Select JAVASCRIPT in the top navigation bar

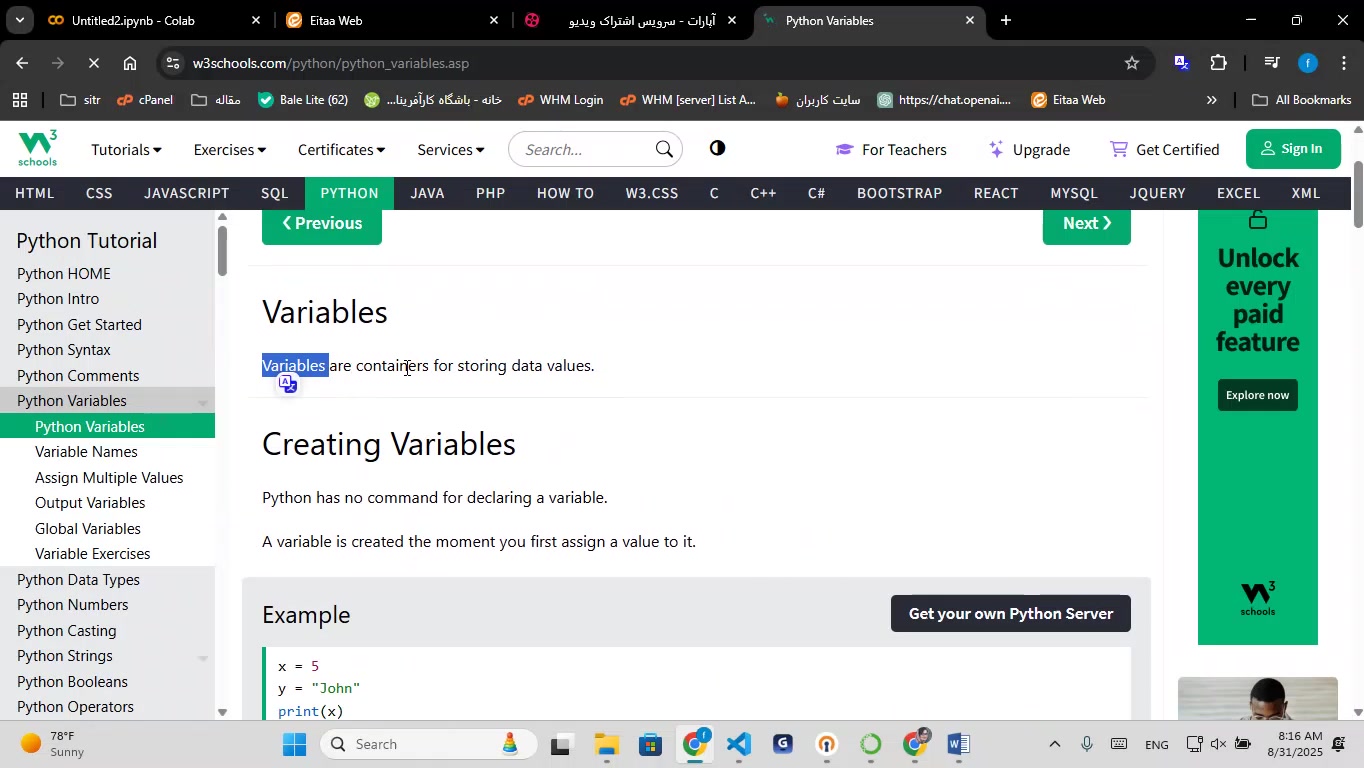pyautogui.click(x=187, y=193)
